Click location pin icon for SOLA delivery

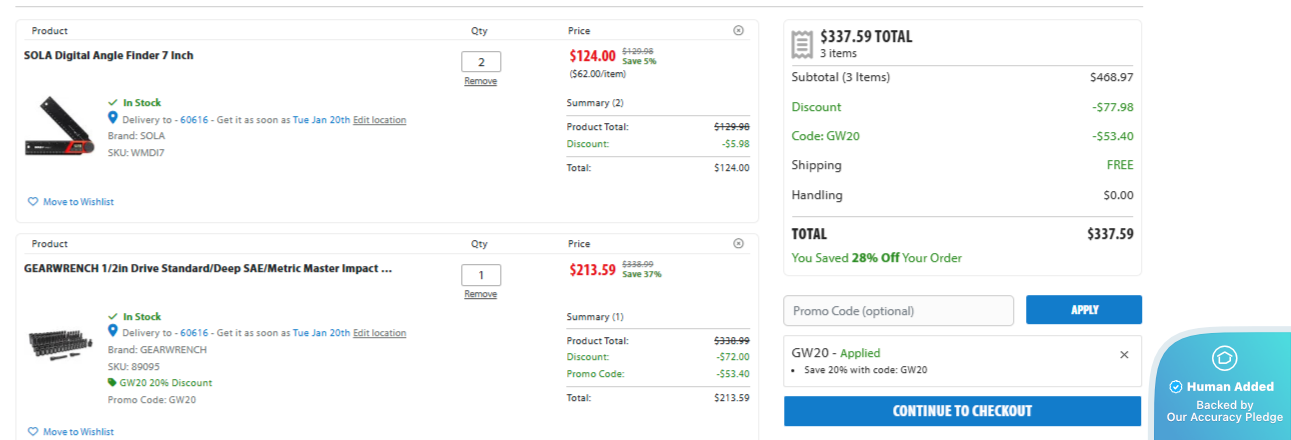point(113,119)
